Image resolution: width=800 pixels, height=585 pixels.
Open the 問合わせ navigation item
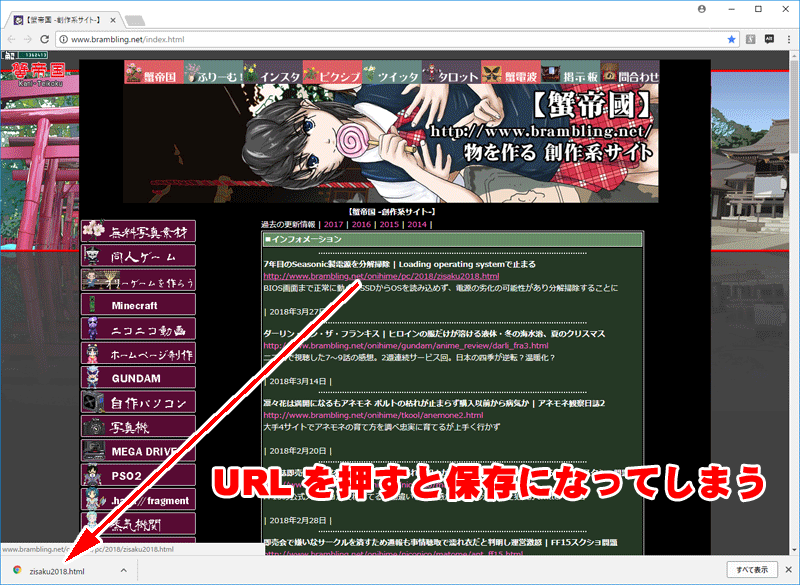pos(630,72)
